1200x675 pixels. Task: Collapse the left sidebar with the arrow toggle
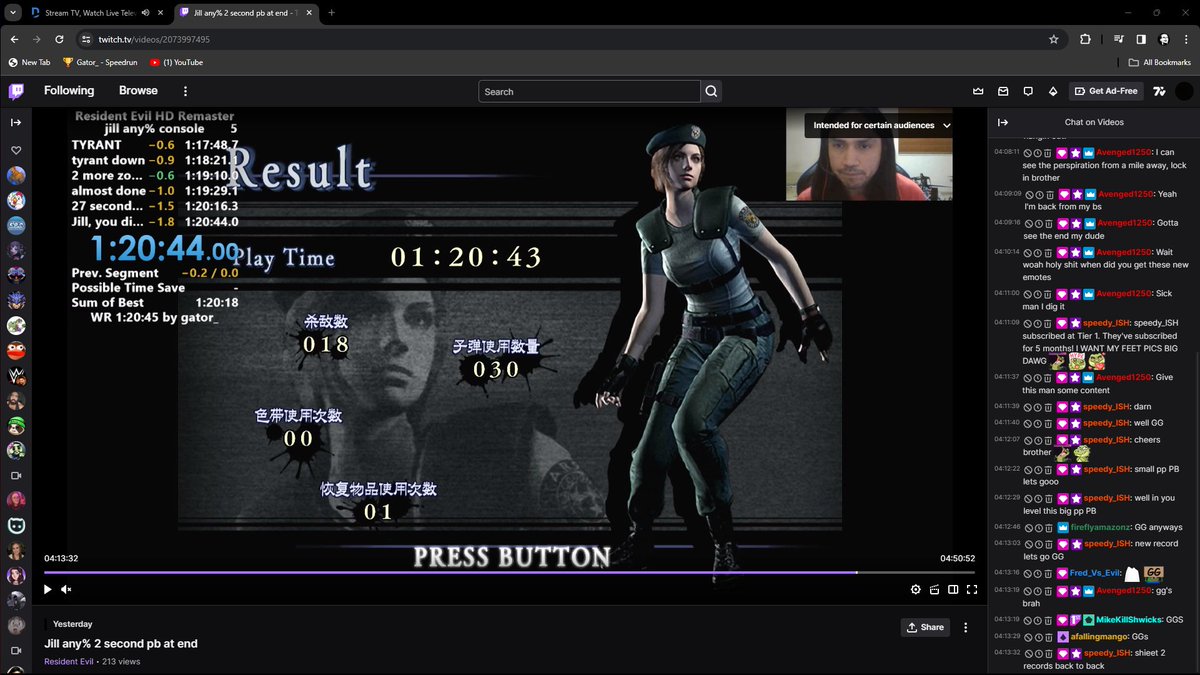(x=14, y=122)
